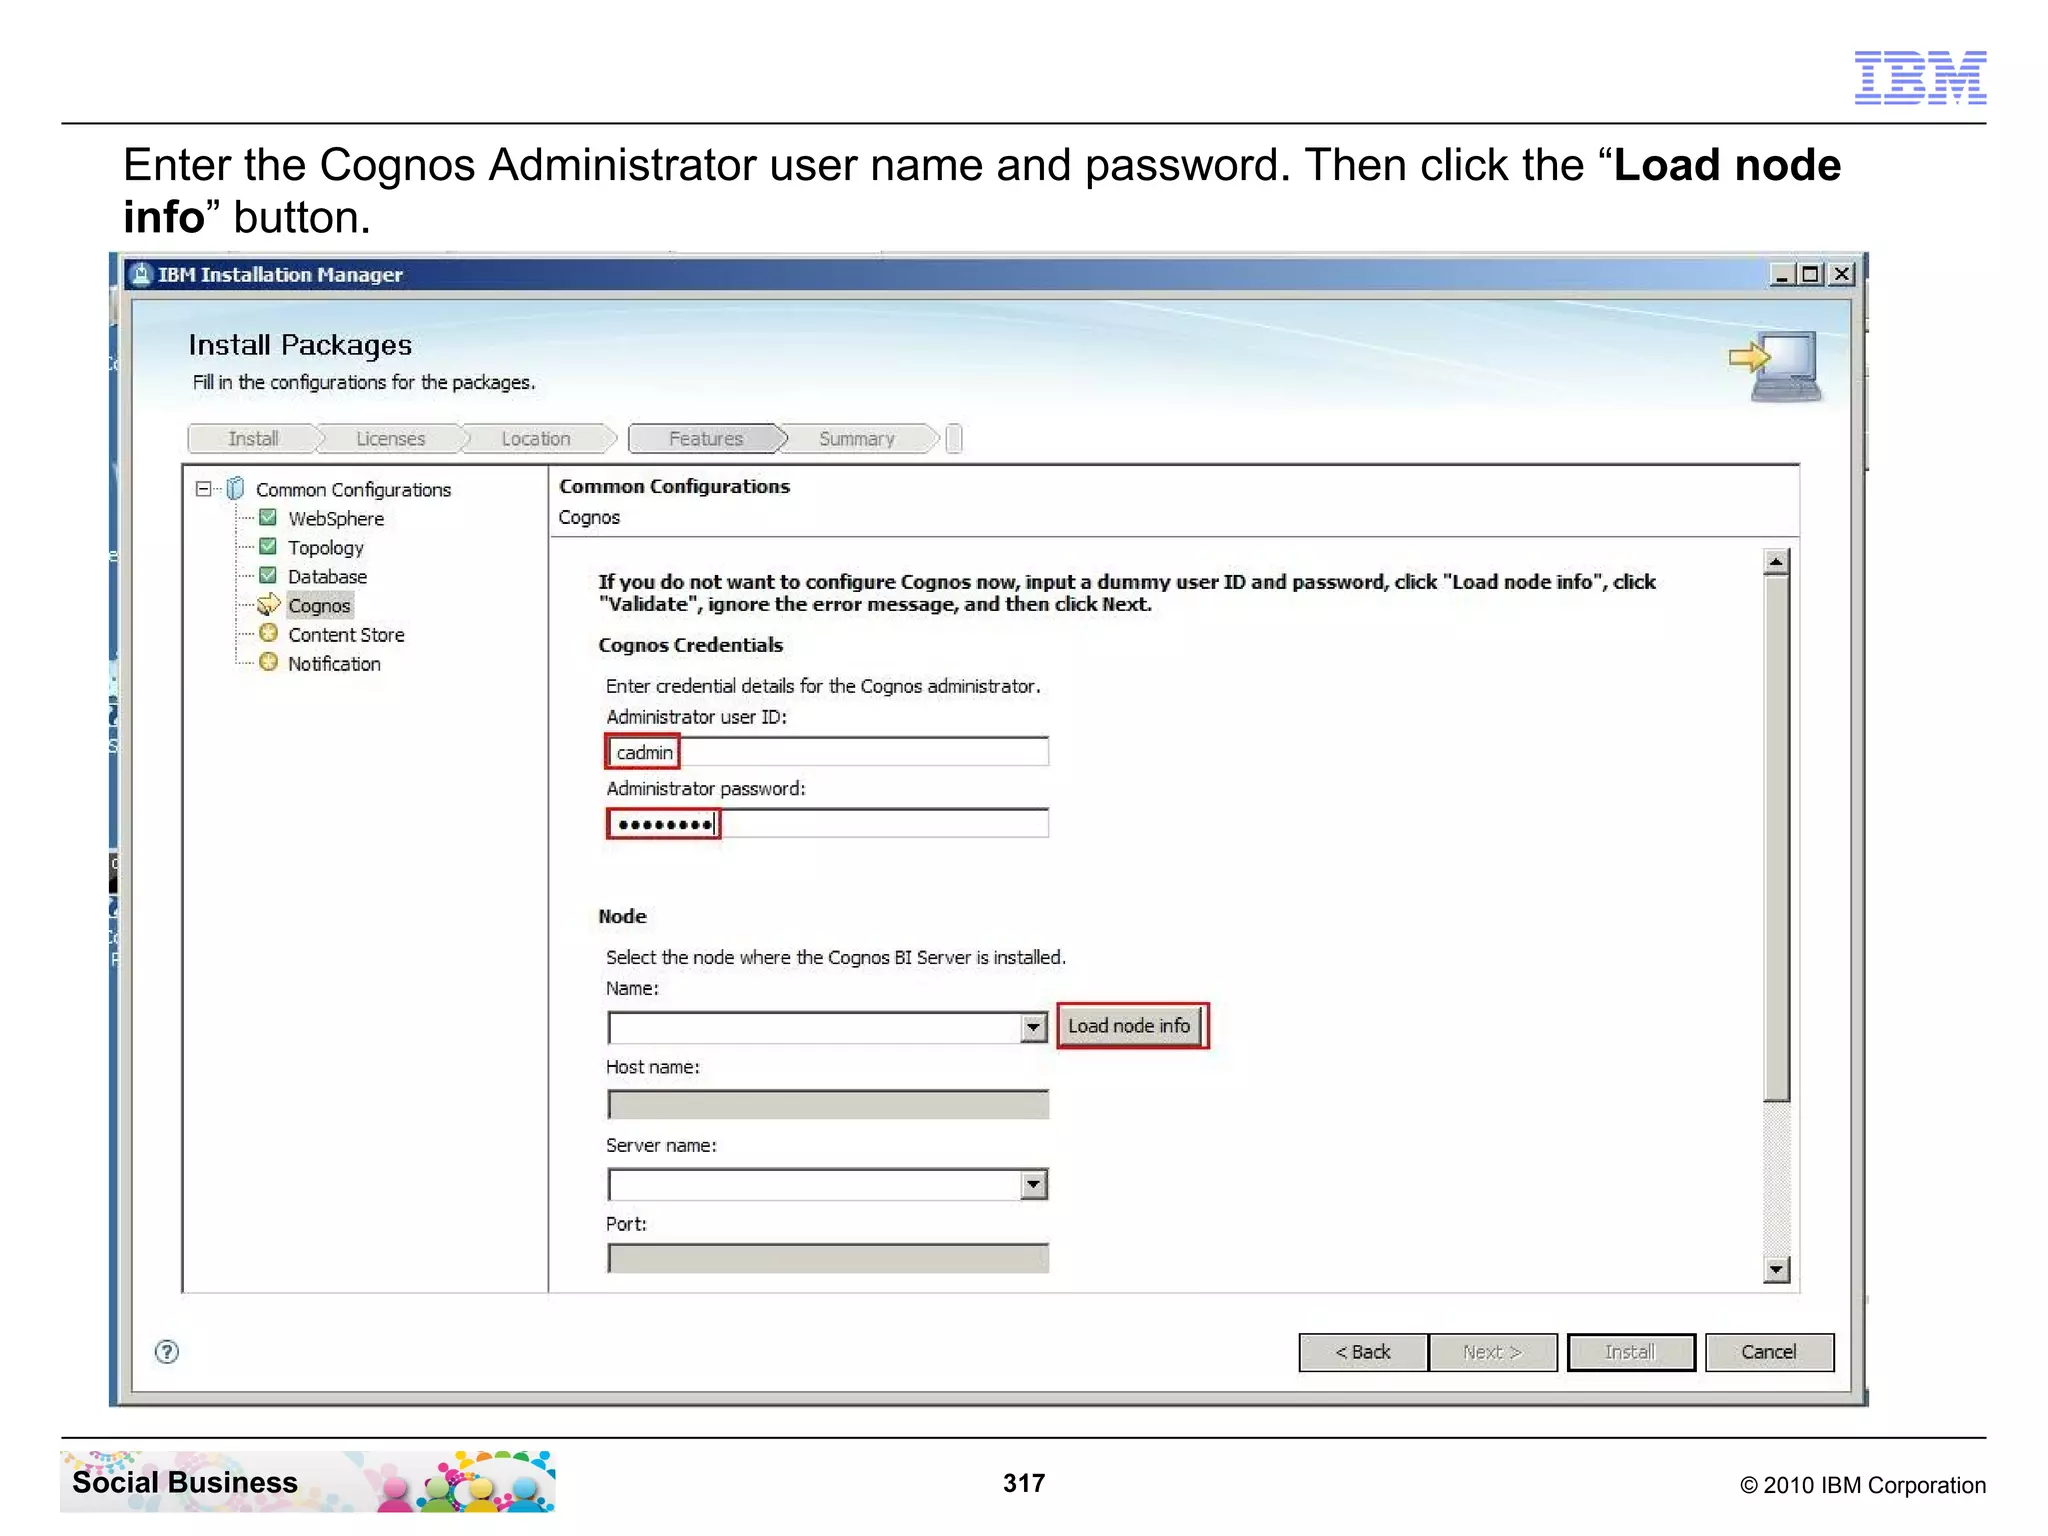Open the node Name dropdown
This screenshot has height=1536, width=2048.
[1034, 1027]
